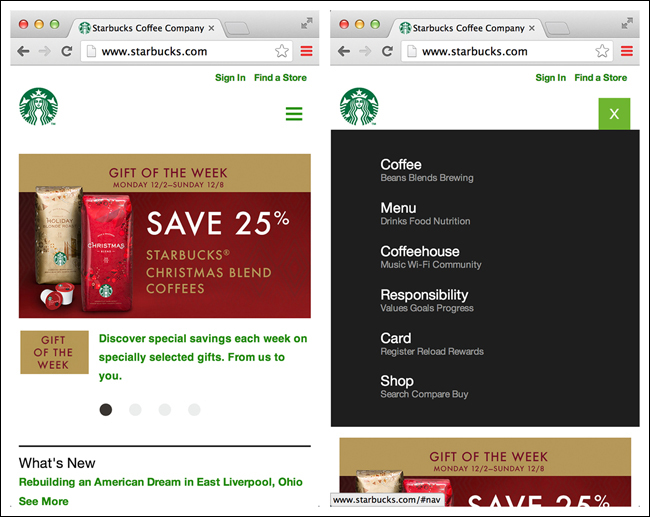Close the Starbucks tab in left window
Viewport: 650px width, 517px height.
(x=211, y=28)
